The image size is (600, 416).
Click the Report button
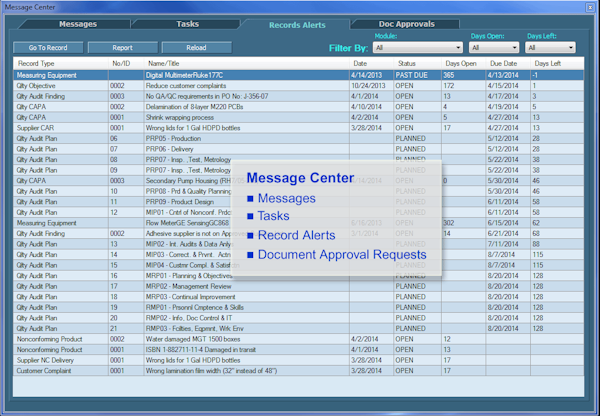[122, 47]
